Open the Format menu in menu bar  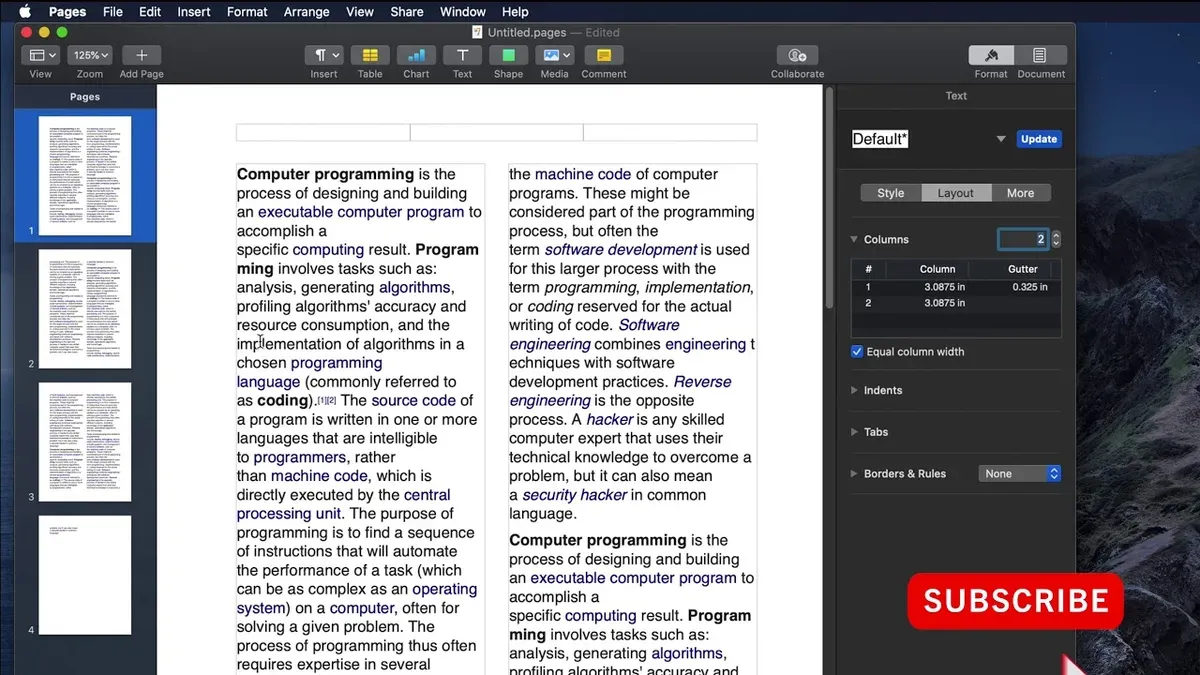tap(247, 12)
